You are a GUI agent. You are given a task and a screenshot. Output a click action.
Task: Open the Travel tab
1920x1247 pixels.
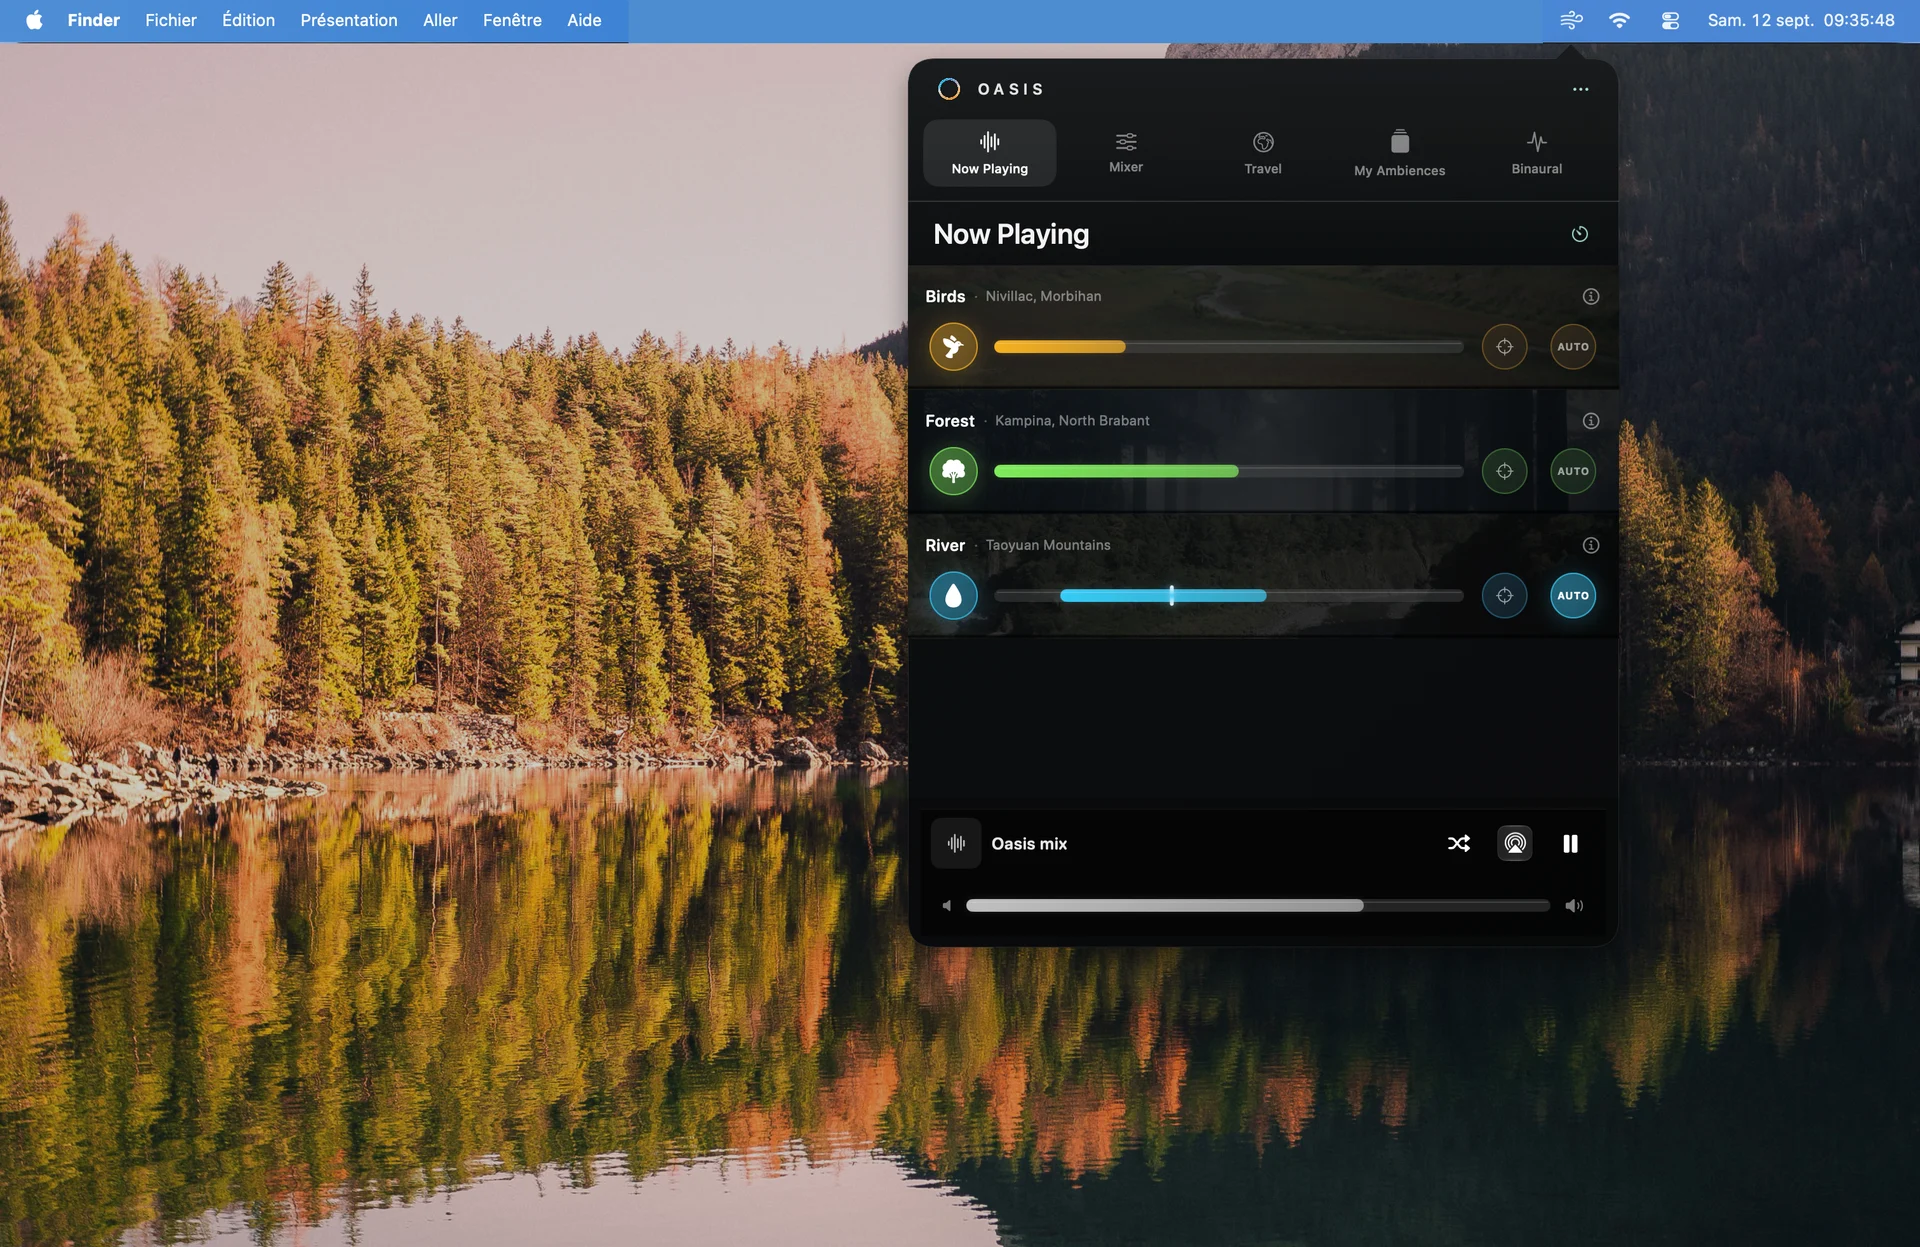coord(1263,153)
